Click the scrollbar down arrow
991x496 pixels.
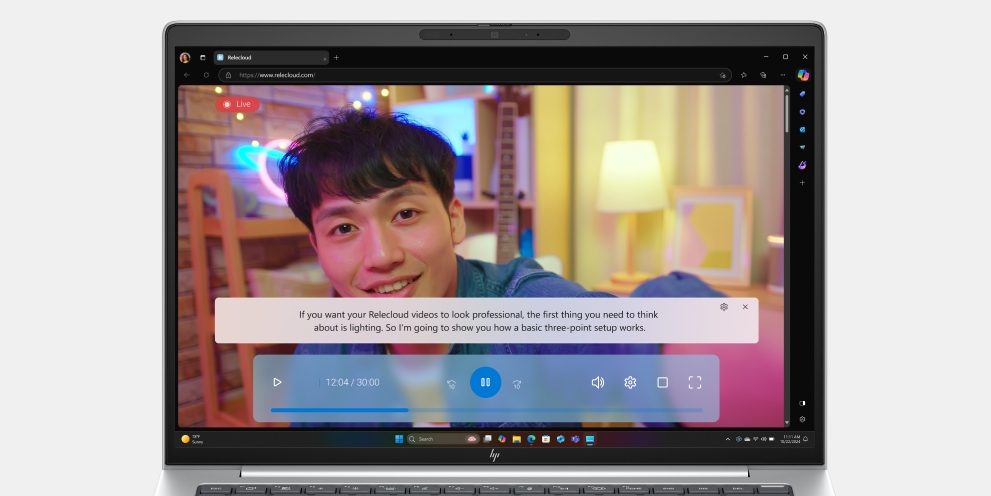787,423
